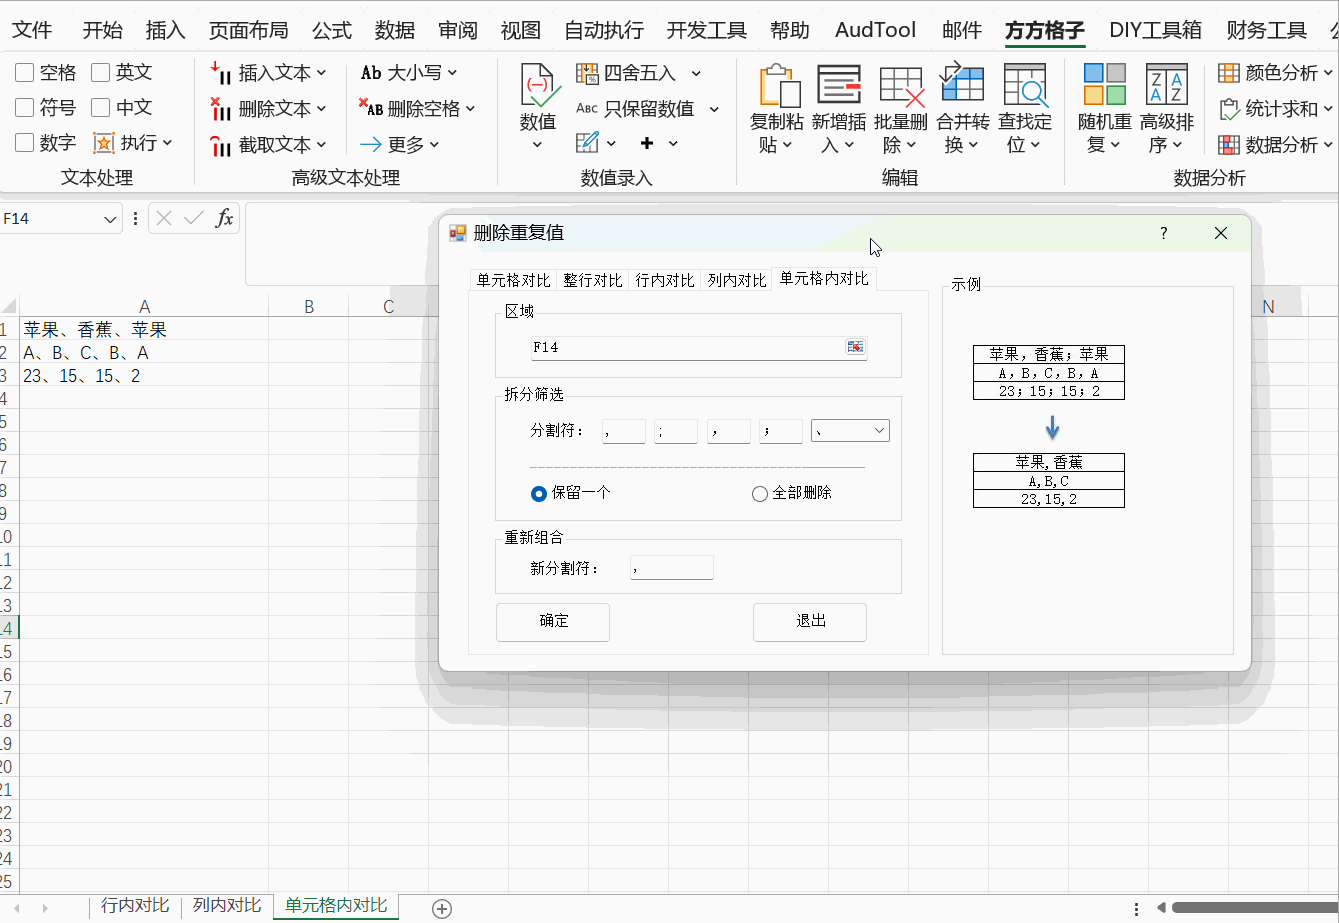
Task: Open the Name Box dropdown
Action: pyautogui.click(x=110, y=218)
